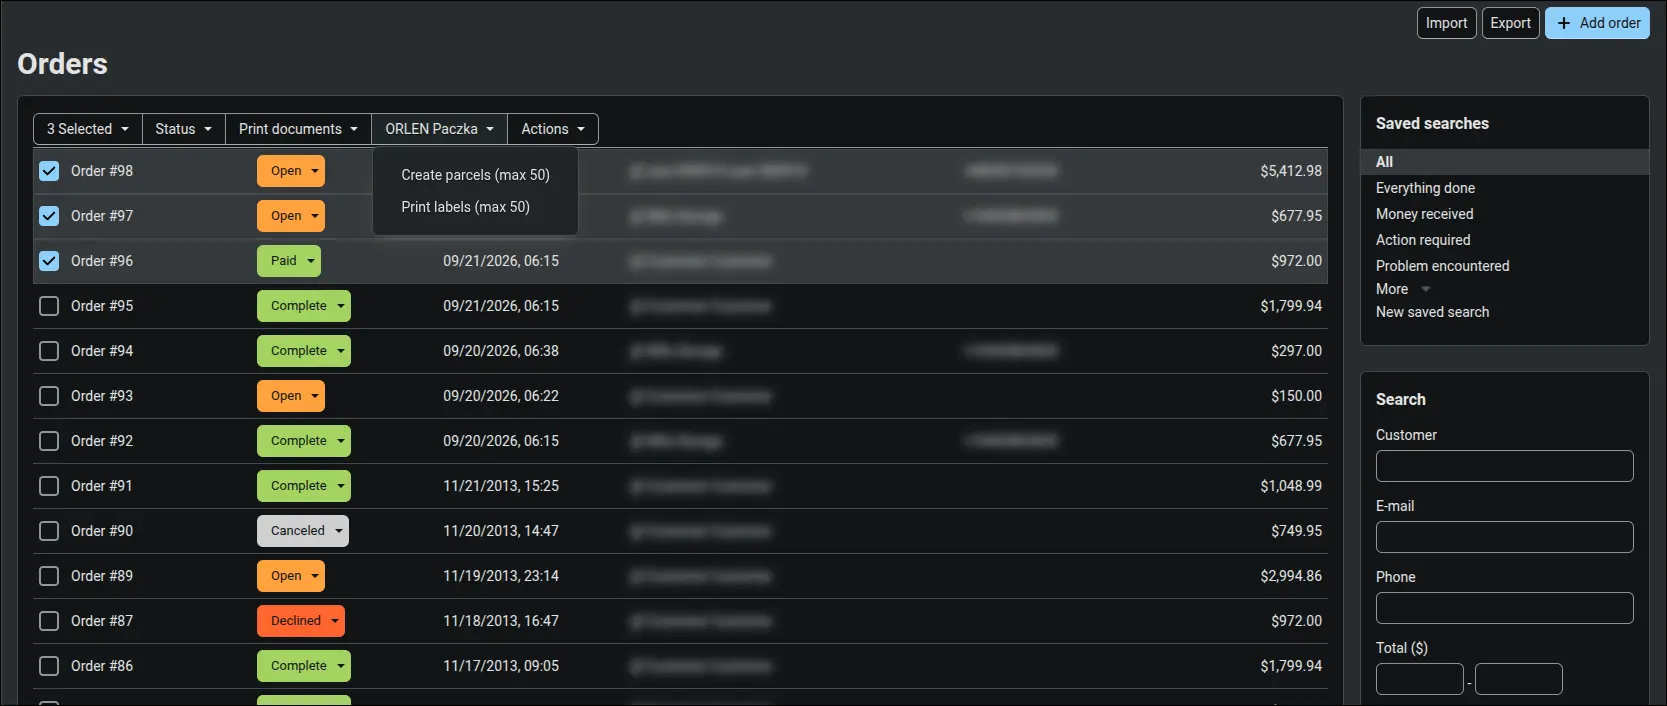Click the minimum Total ($) field
1667x706 pixels.
1420,679
